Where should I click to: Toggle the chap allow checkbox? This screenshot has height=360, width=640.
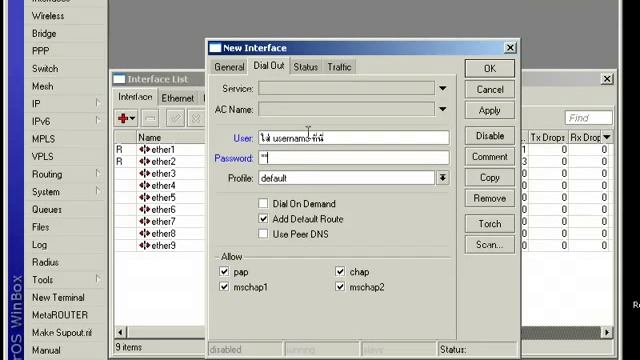point(340,271)
